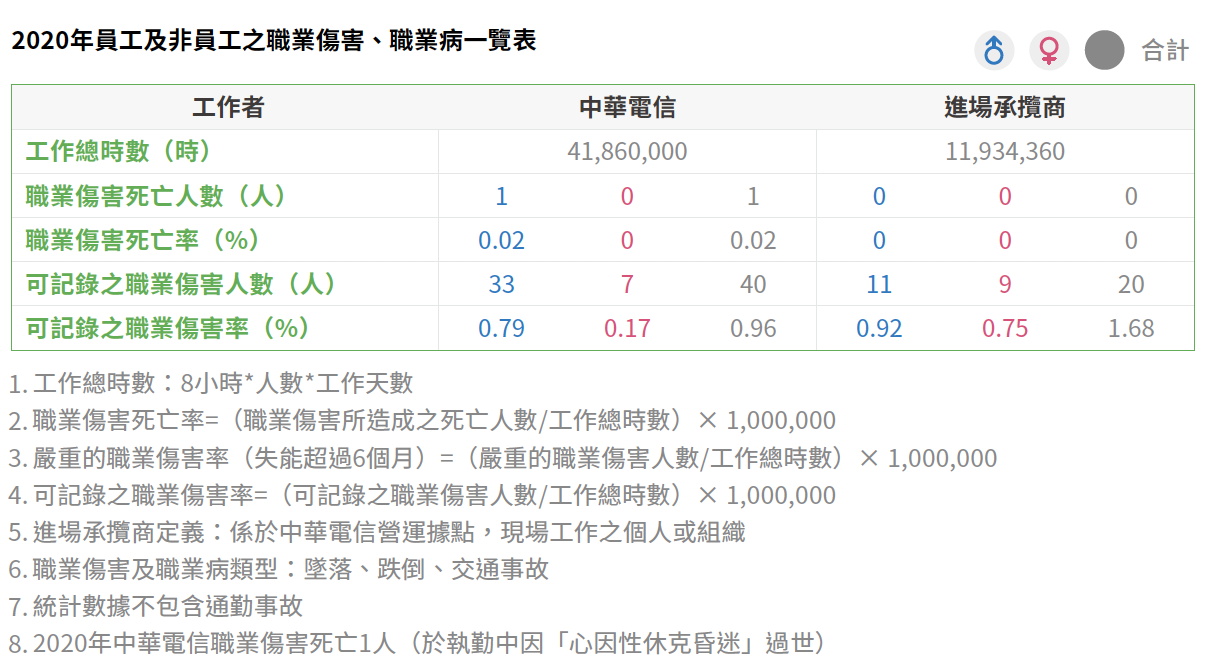Click the gray rate value 0.96

pyautogui.click(x=753, y=328)
